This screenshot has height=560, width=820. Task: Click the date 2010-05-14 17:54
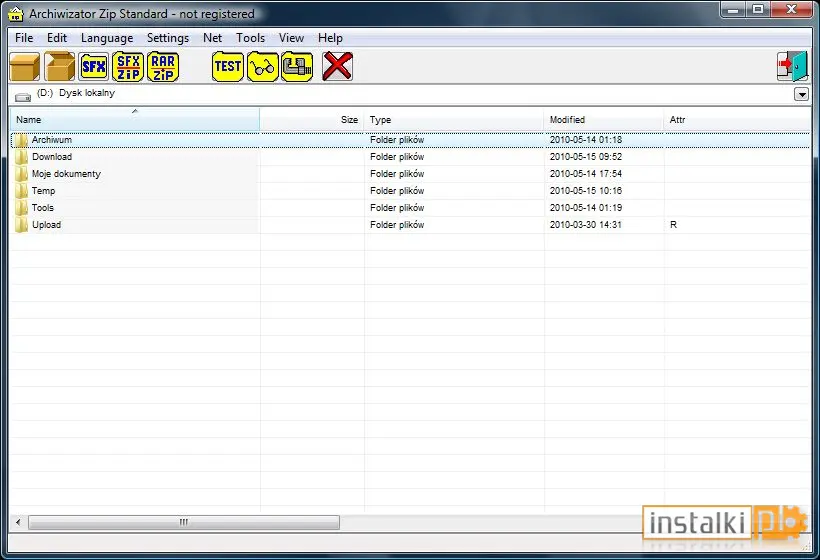click(586, 174)
